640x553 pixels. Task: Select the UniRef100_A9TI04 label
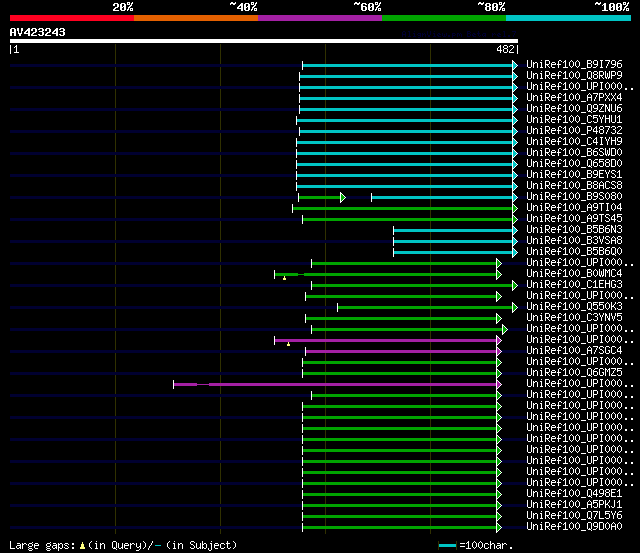[574, 208]
